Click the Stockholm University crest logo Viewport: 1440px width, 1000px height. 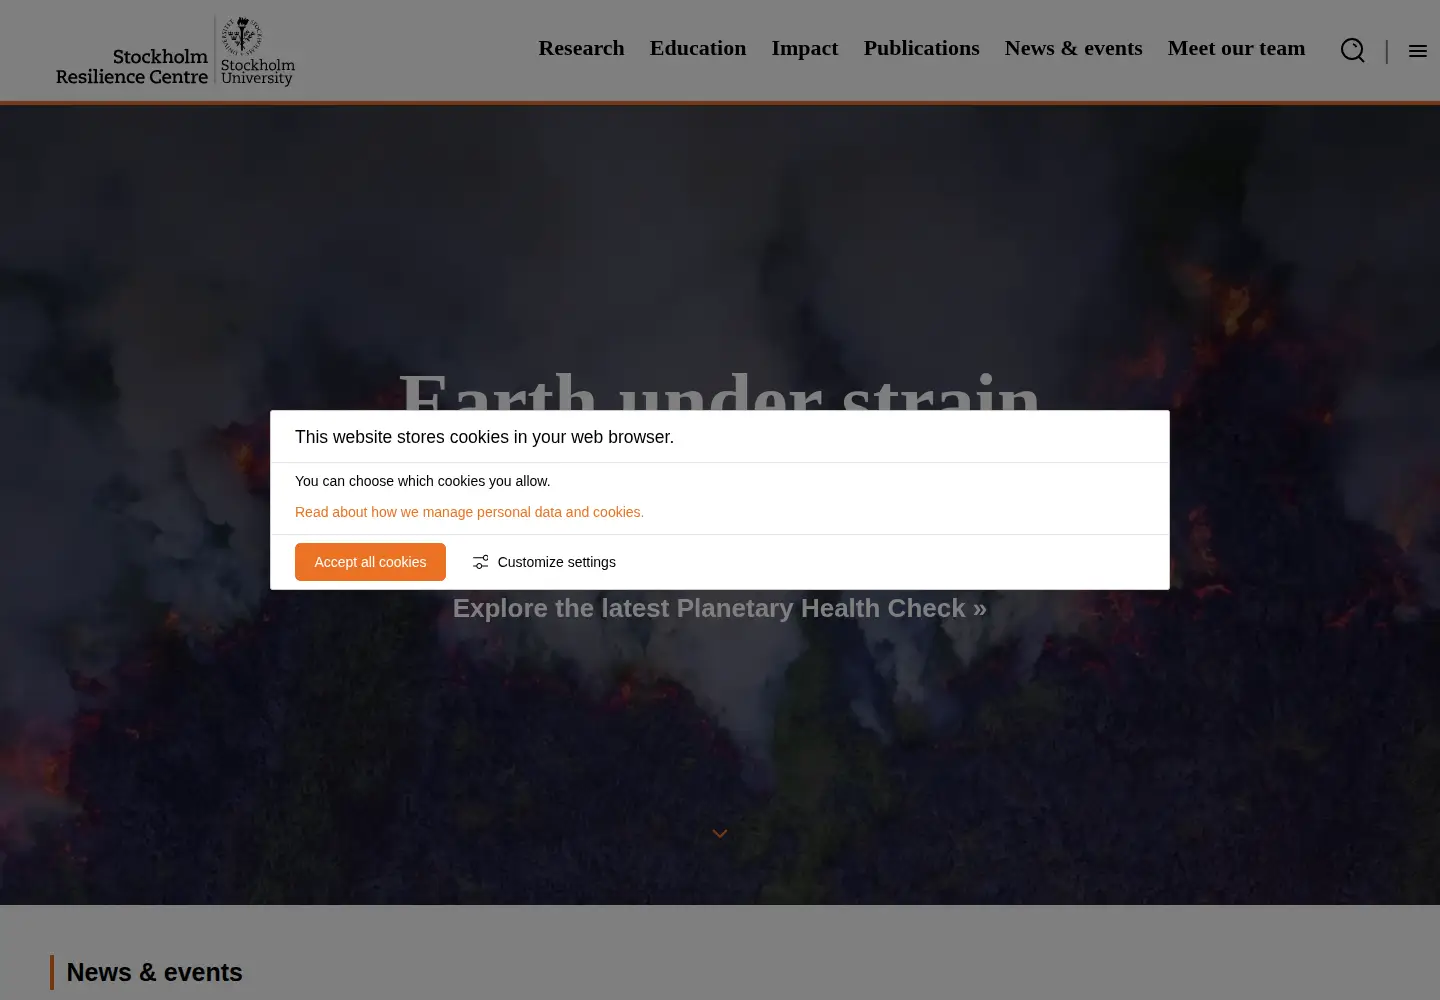coord(257,51)
